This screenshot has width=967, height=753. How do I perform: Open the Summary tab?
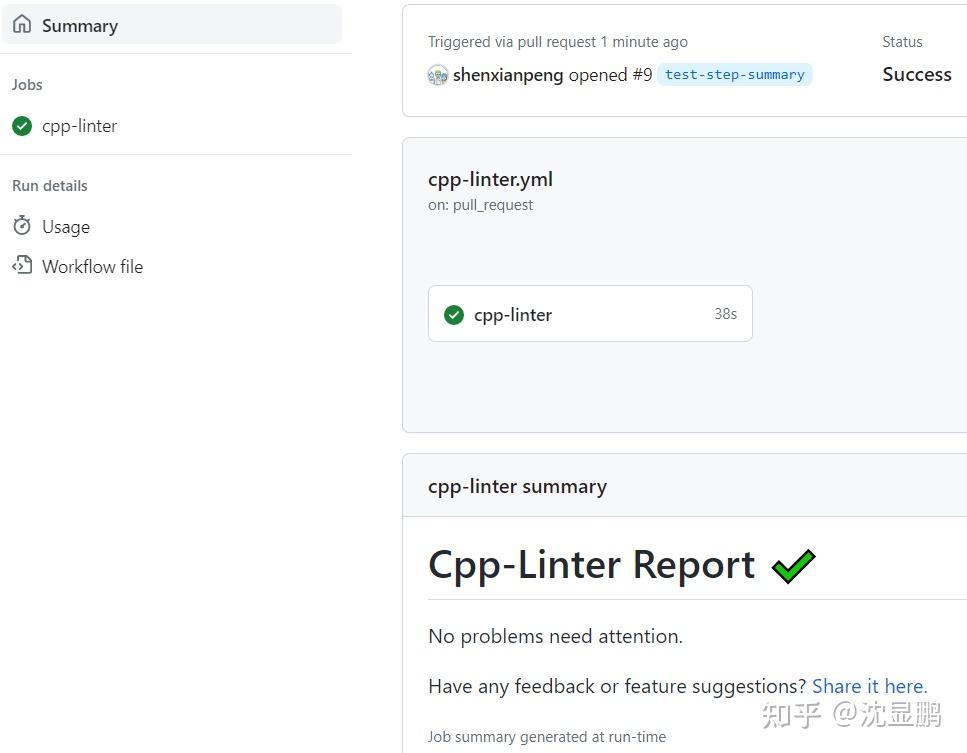[80, 24]
